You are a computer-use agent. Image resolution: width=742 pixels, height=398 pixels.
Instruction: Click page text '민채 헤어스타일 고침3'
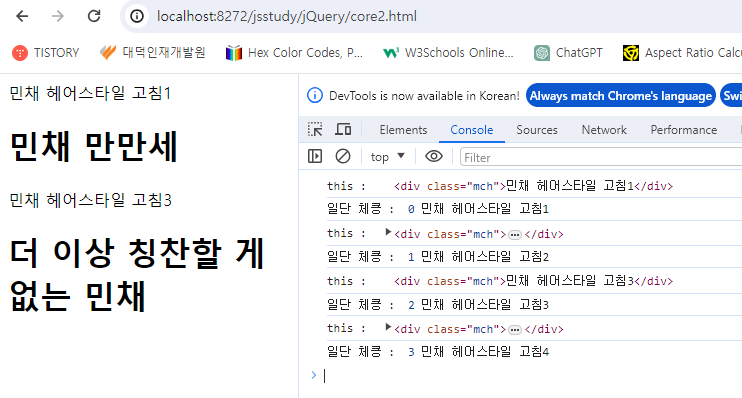pos(90,200)
